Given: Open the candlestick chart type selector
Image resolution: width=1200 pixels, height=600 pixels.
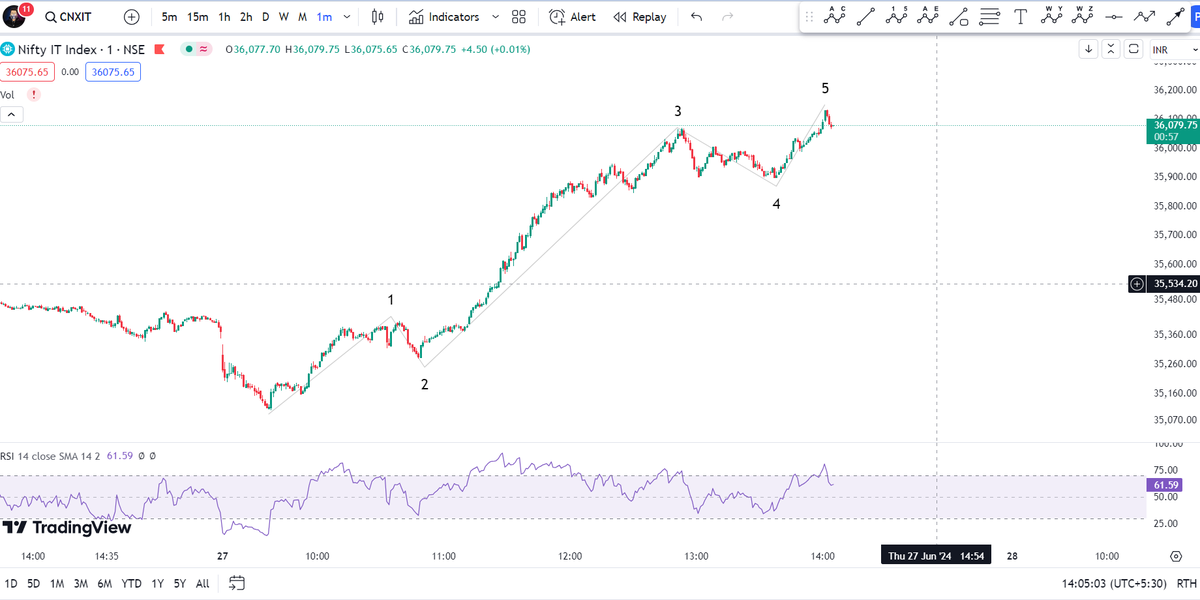Looking at the screenshot, I should pos(377,17).
